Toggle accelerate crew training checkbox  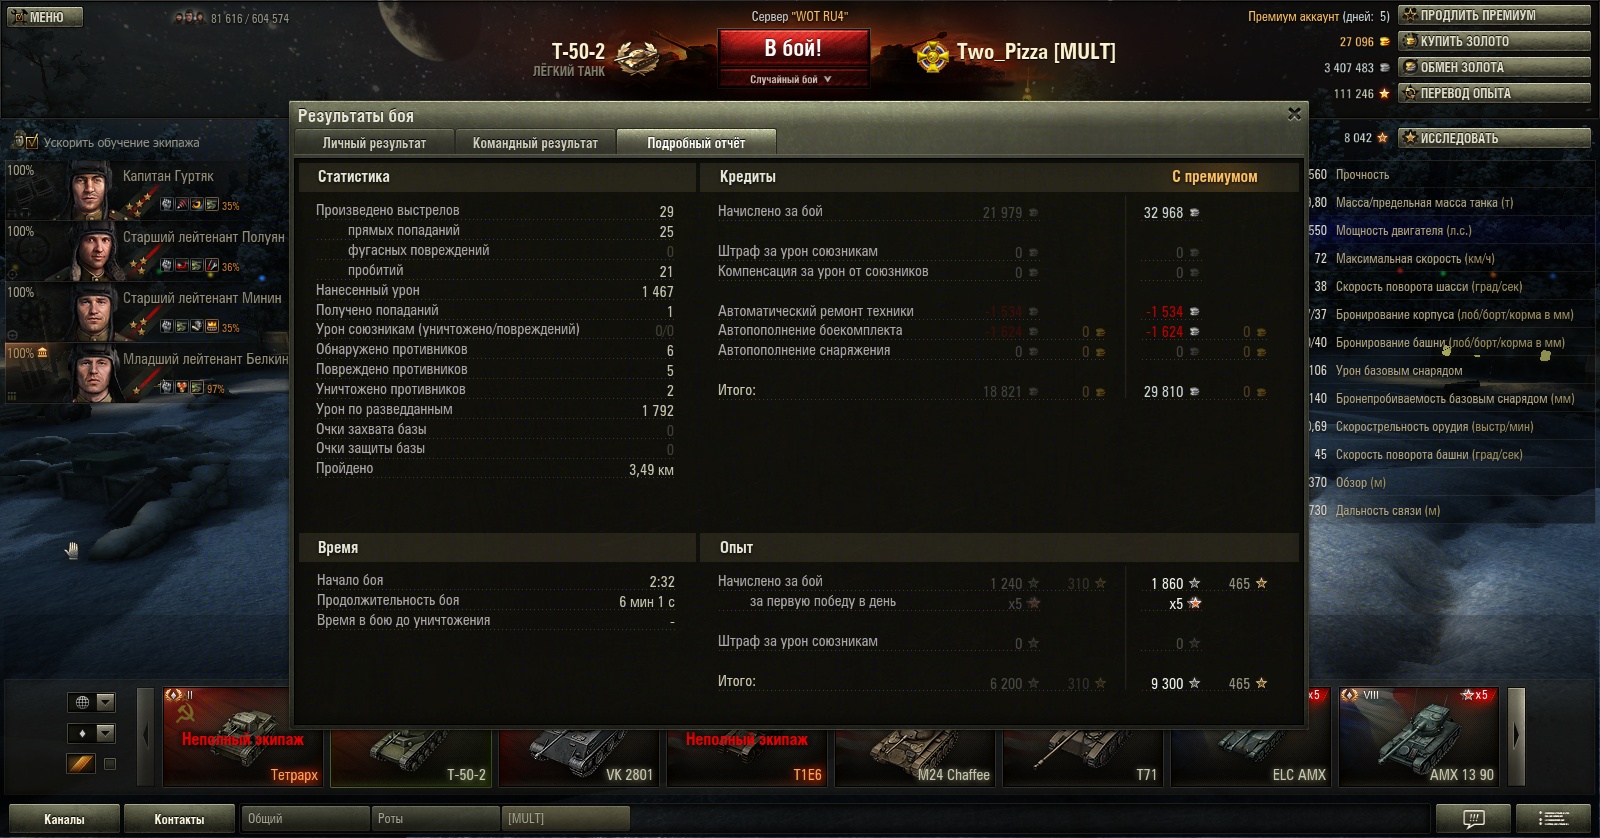31,142
